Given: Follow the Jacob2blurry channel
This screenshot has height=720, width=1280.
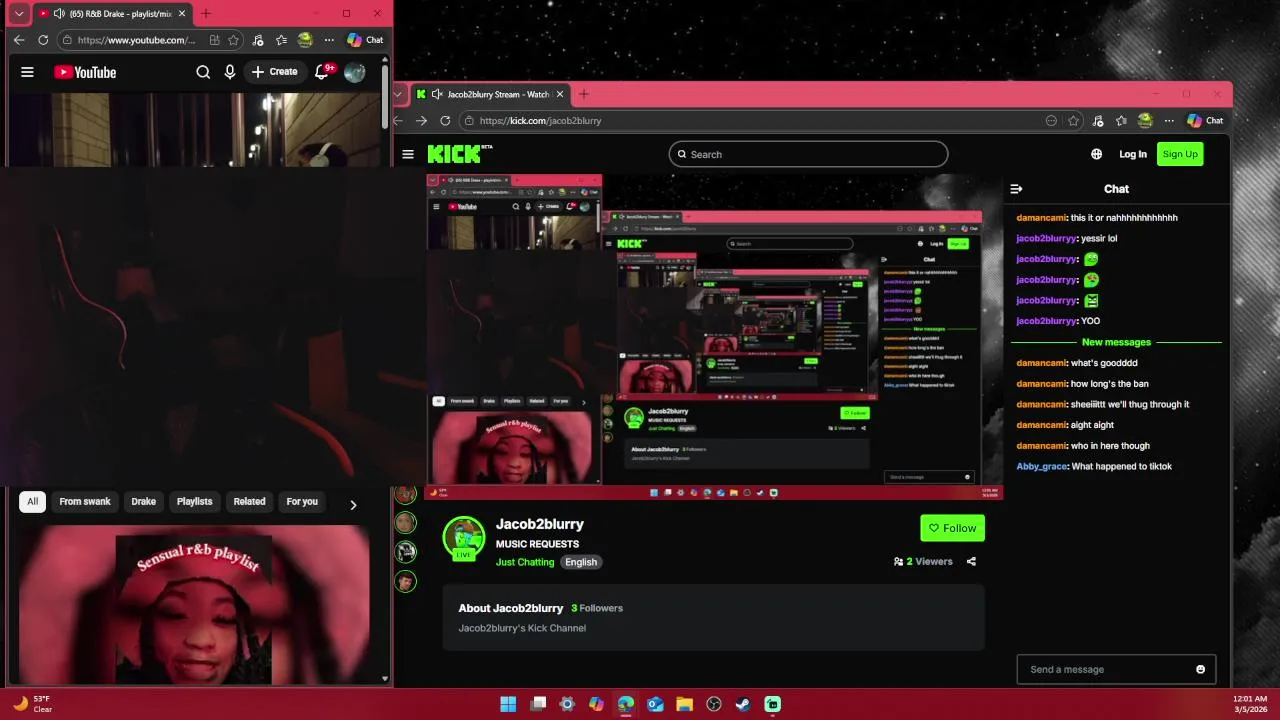Looking at the screenshot, I should pyautogui.click(x=952, y=528).
